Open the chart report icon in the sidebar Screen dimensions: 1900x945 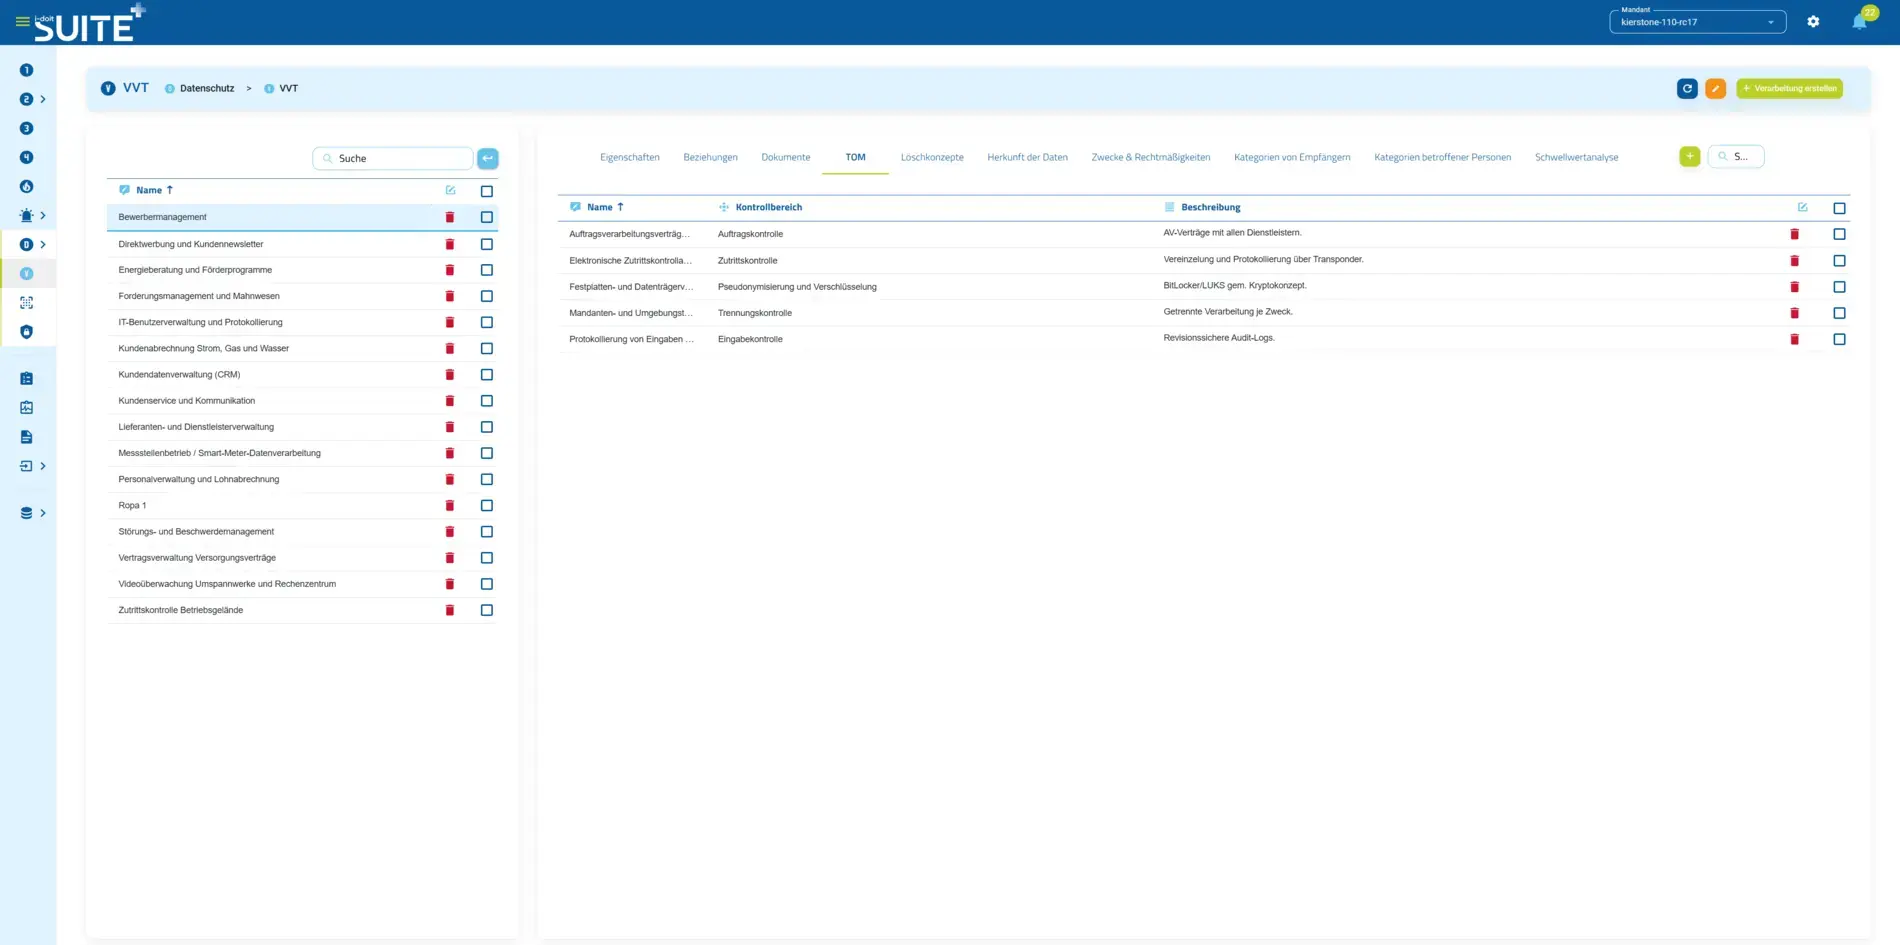click(x=27, y=407)
